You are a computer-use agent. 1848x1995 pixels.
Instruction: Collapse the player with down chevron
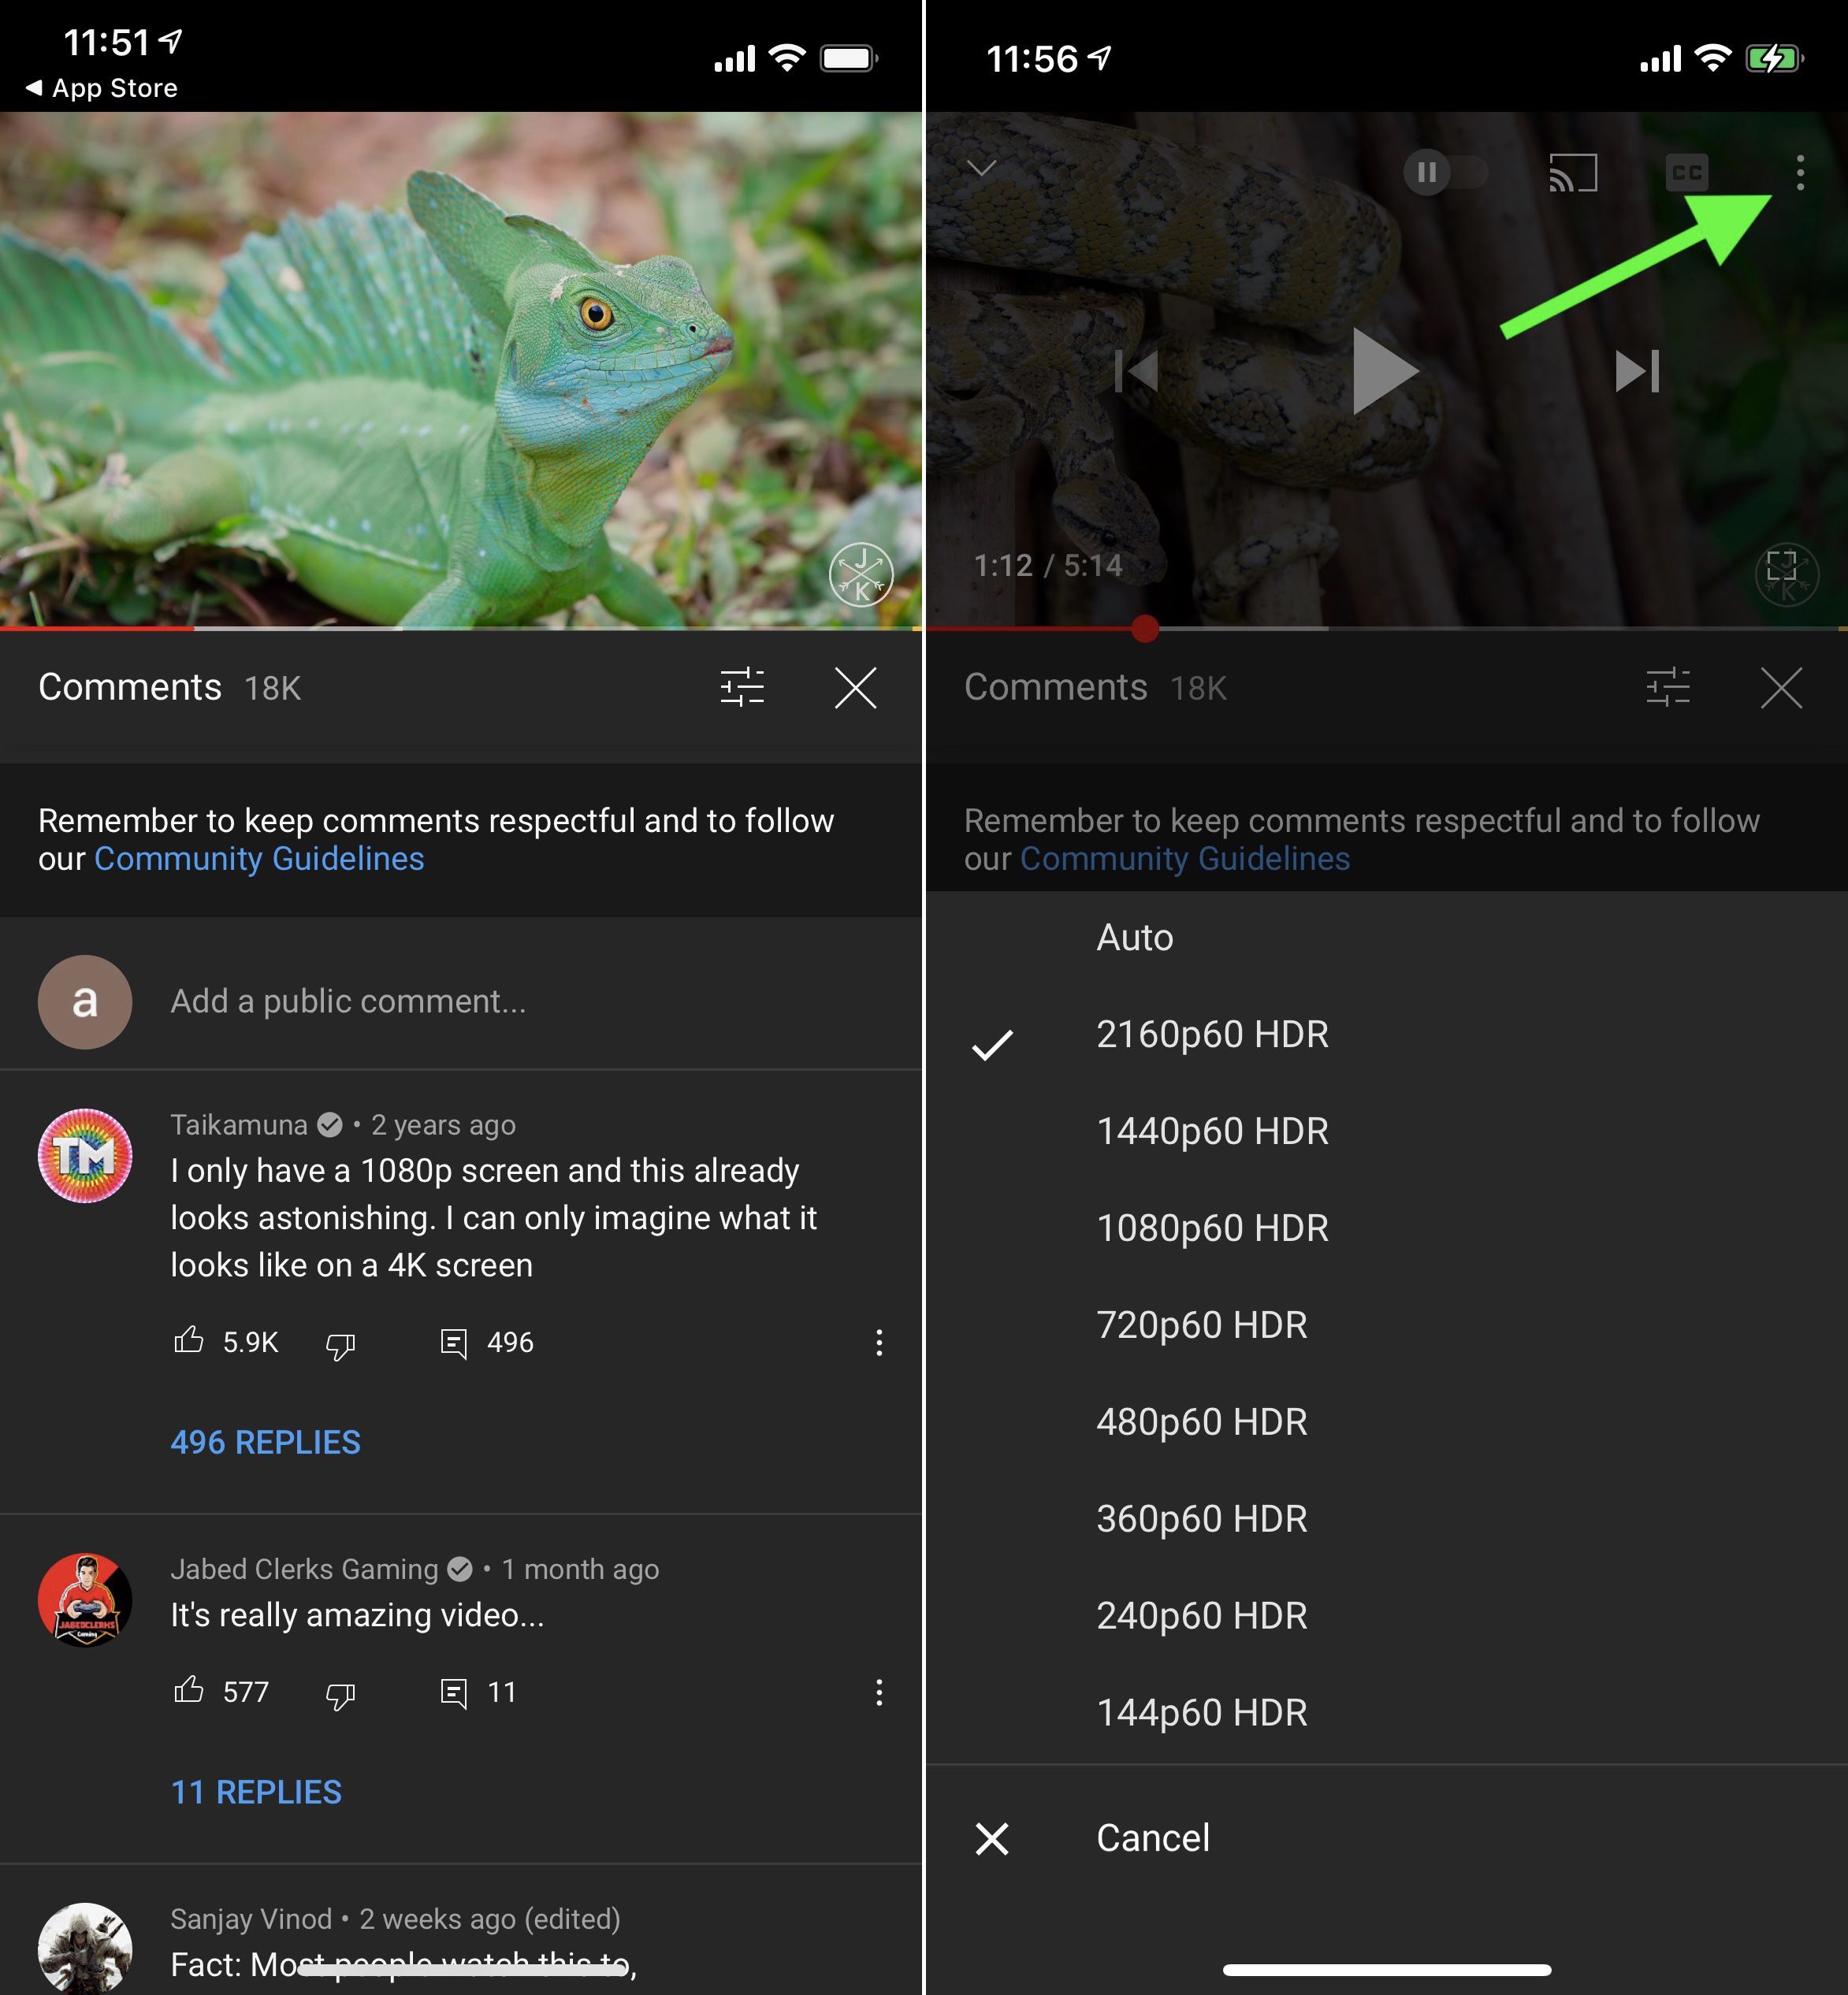982,168
